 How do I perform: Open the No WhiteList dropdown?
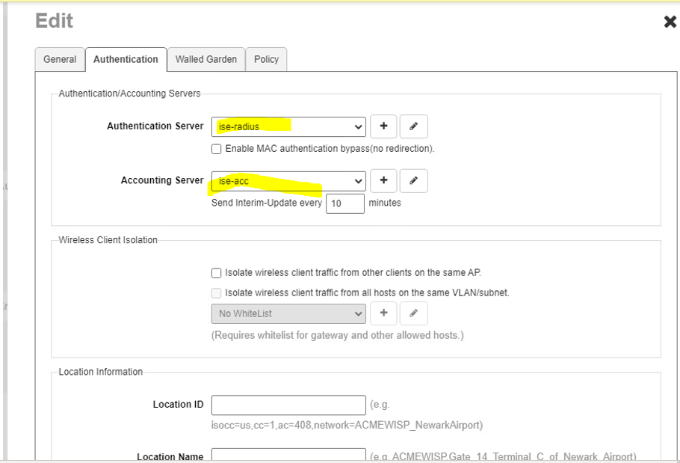(x=288, y=314)
